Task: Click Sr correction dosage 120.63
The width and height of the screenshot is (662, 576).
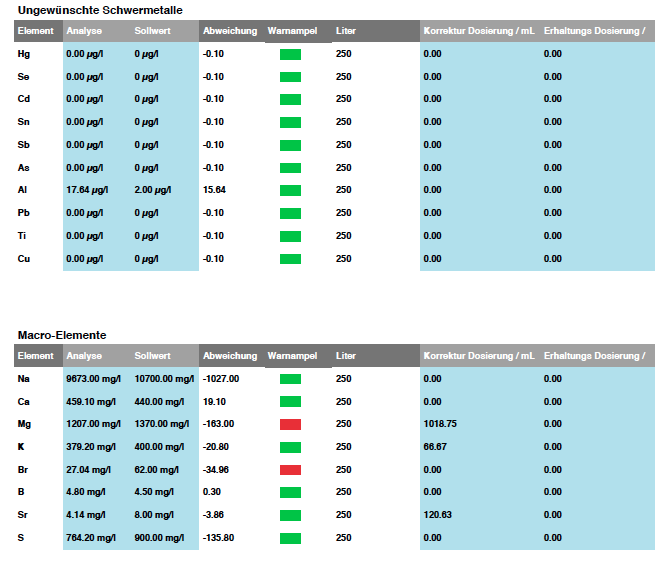Action: click(x=437, y=515)
